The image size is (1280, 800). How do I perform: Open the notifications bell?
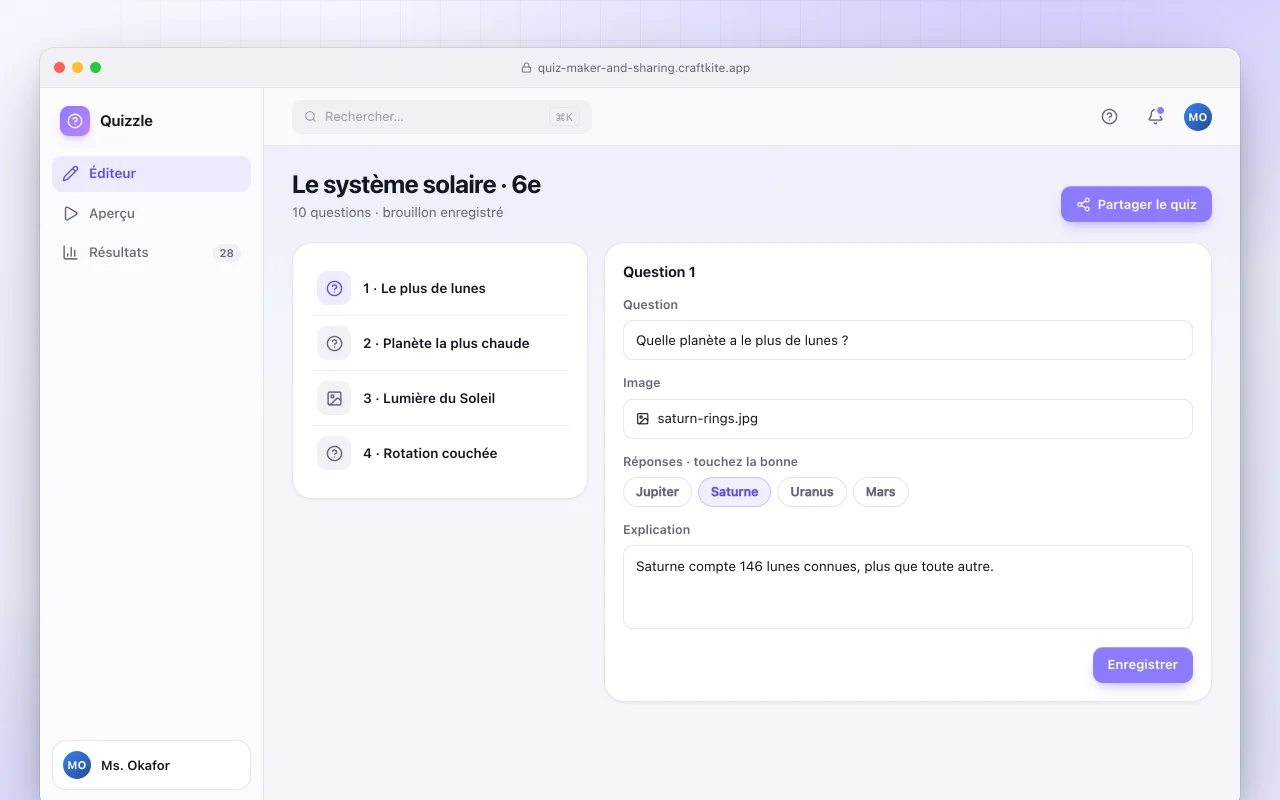coord(1155,117)
